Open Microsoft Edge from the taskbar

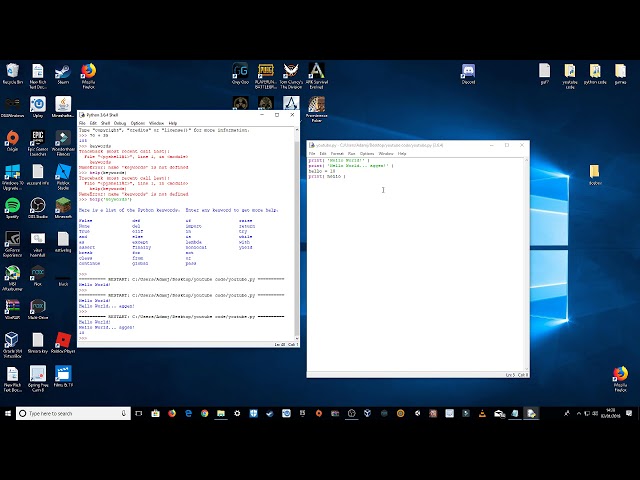(x=188, y=413)
